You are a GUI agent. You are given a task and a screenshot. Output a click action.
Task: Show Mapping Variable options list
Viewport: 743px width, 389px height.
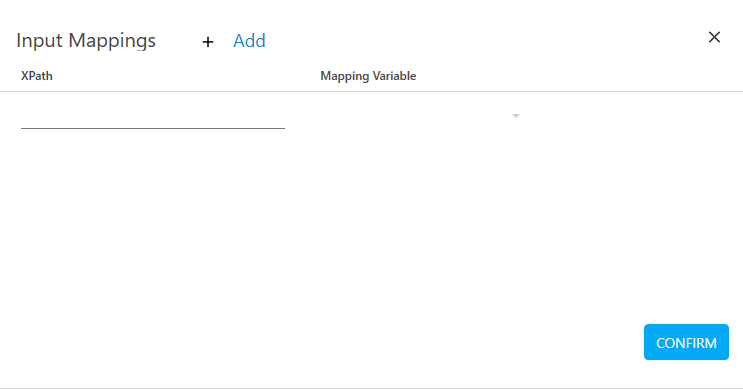pyautogui.click(x=421, y=116)
